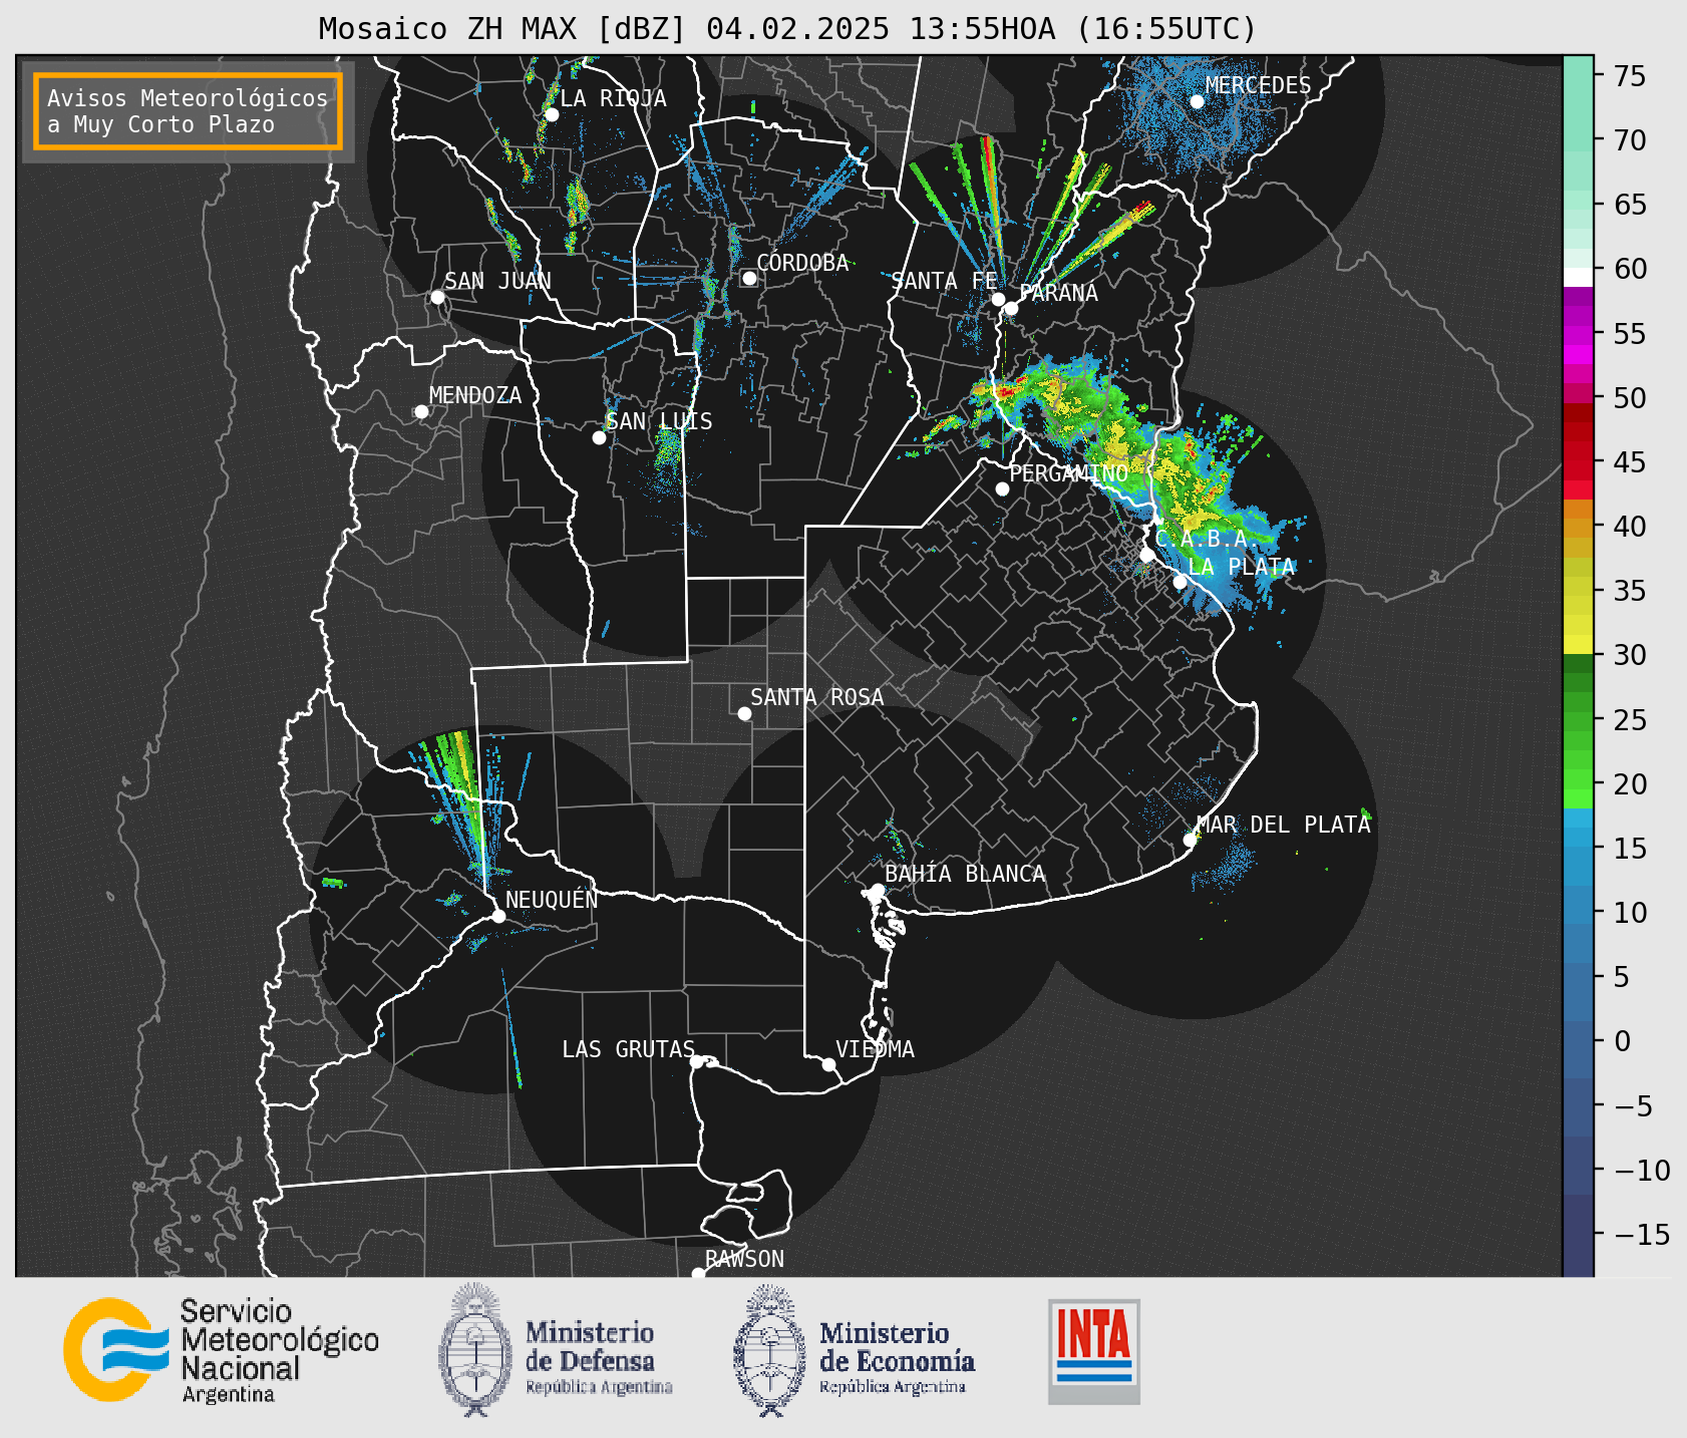Click the Bahía Blanca marker dot

pyautogui.click(x=877, y=890)
